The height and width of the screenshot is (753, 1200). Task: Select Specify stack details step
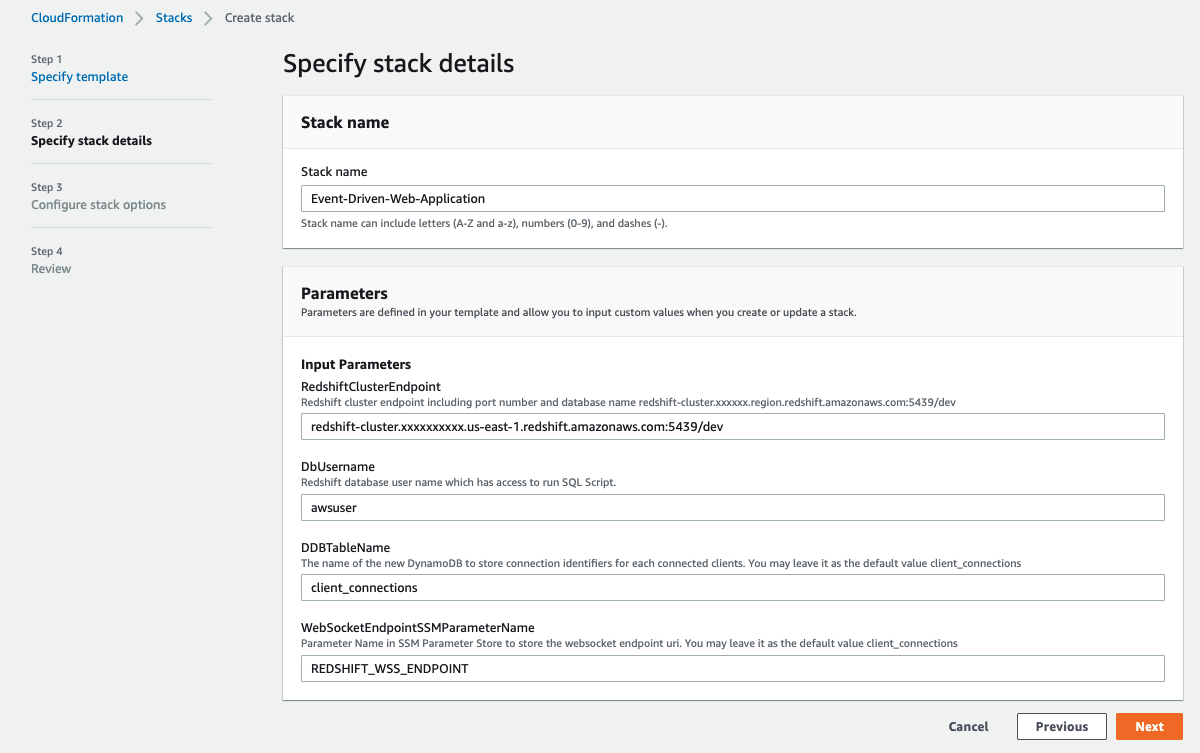(91, 141)
